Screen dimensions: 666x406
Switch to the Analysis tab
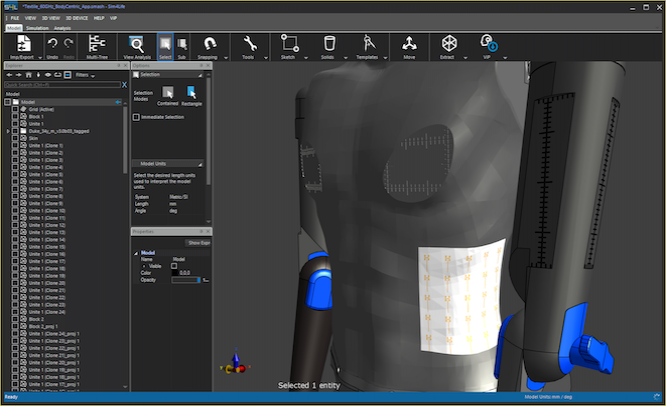click(x=62, y=28)
